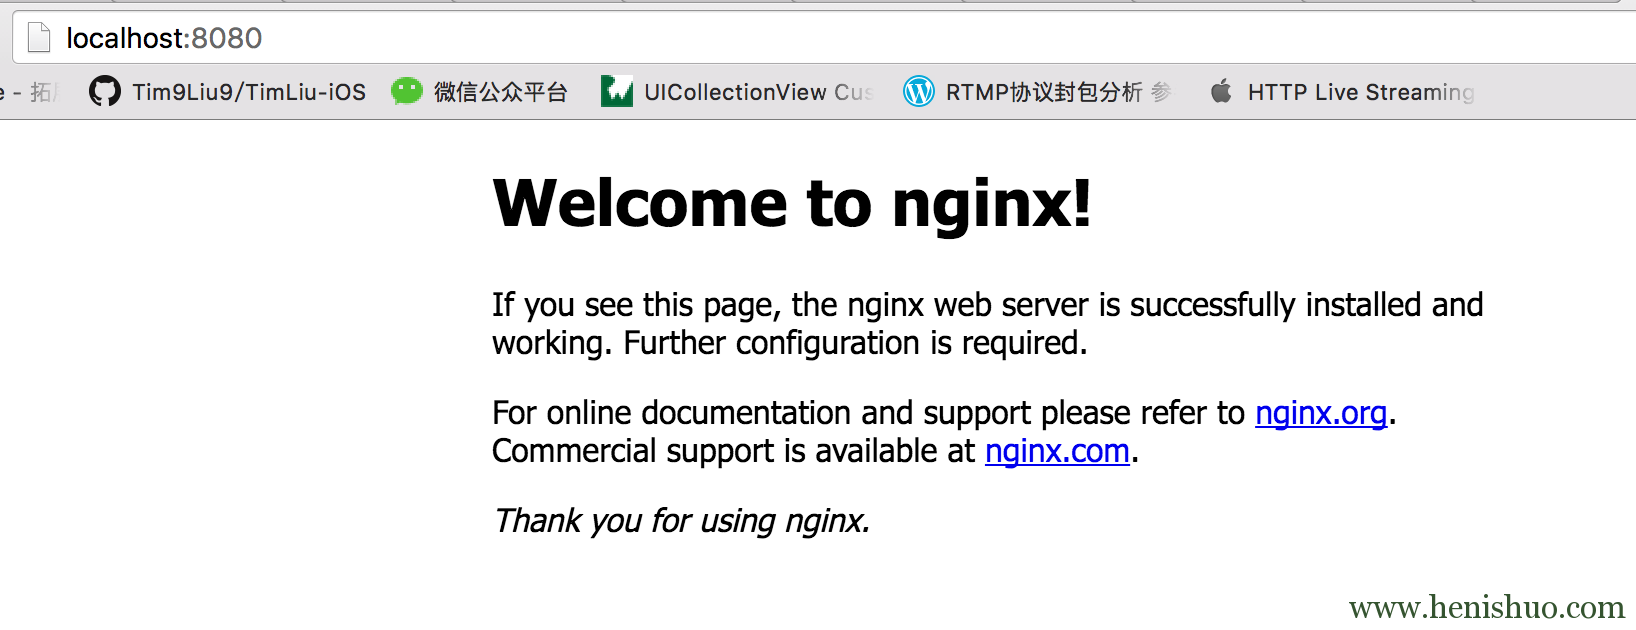Open the Tim9Liu9/TimLiu-iOS bookmark
Viewport: 1636px width, 630px height.
(x=249, y=92)
